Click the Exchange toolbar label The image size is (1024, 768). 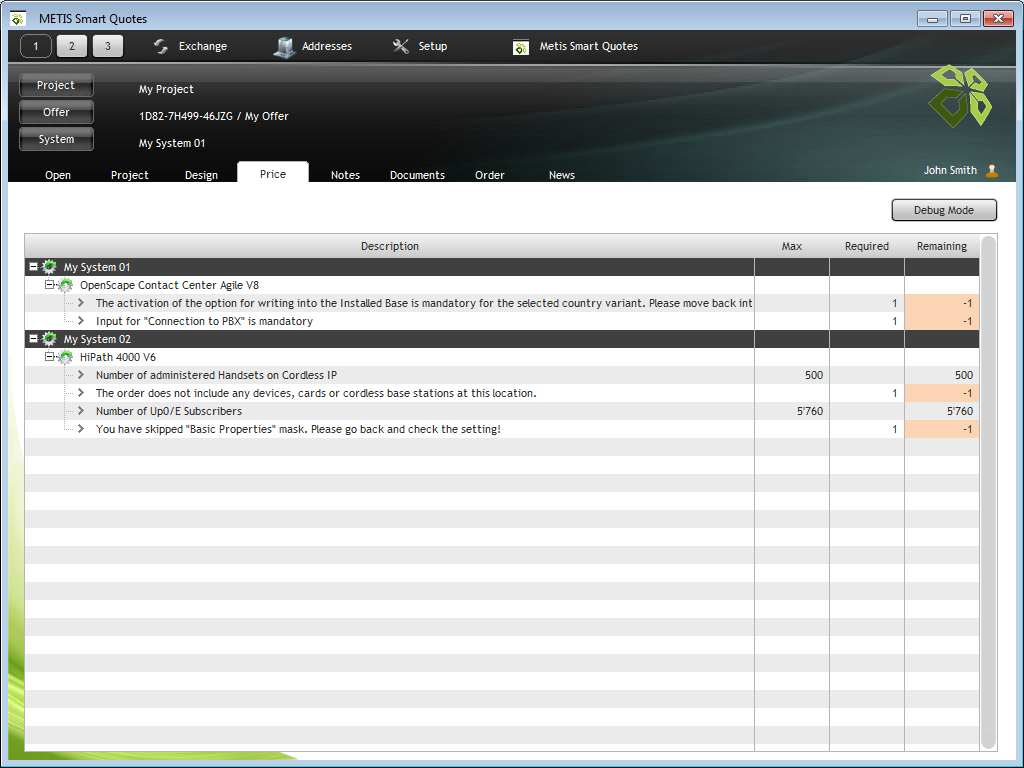coord(203,46)
